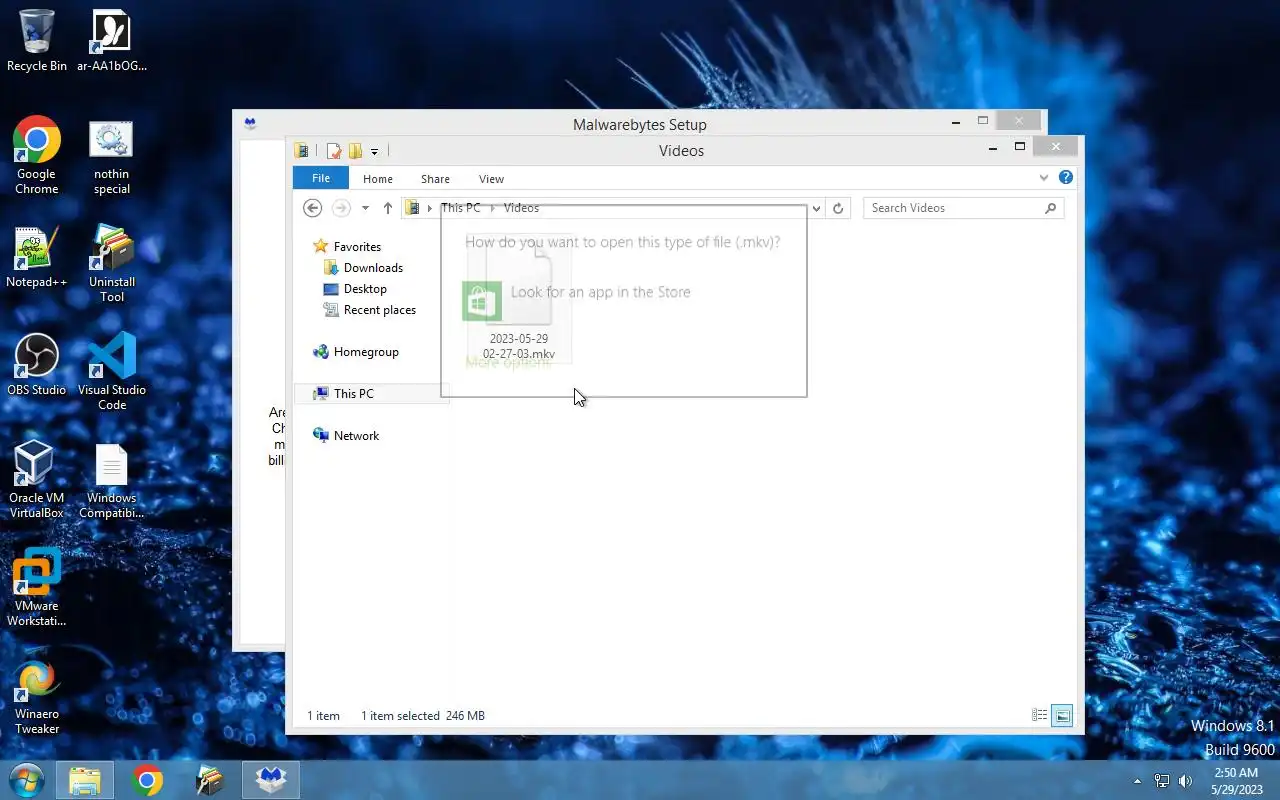Go up one folder level
The width and height of the screenshot is (1280, 800).
coord(388,208)
